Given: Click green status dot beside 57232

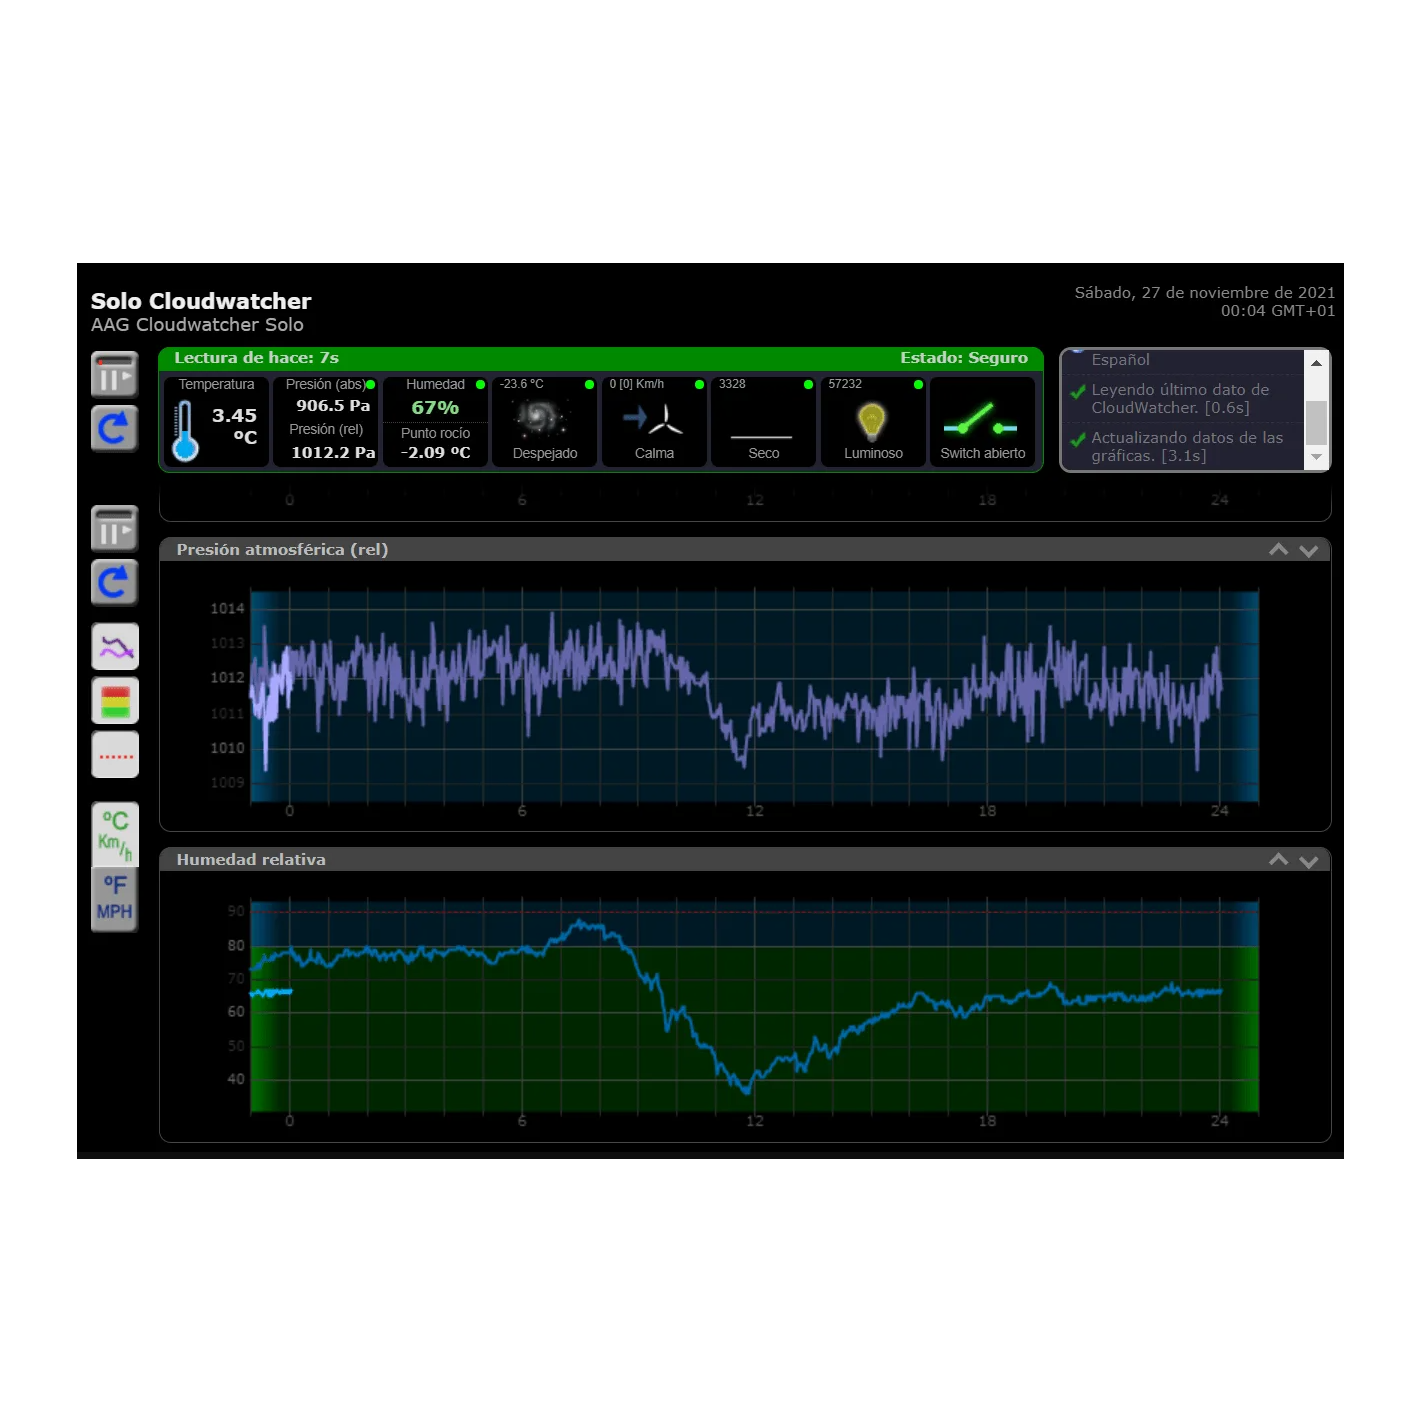Looking at the screenshot, I should tap(918, 385).
